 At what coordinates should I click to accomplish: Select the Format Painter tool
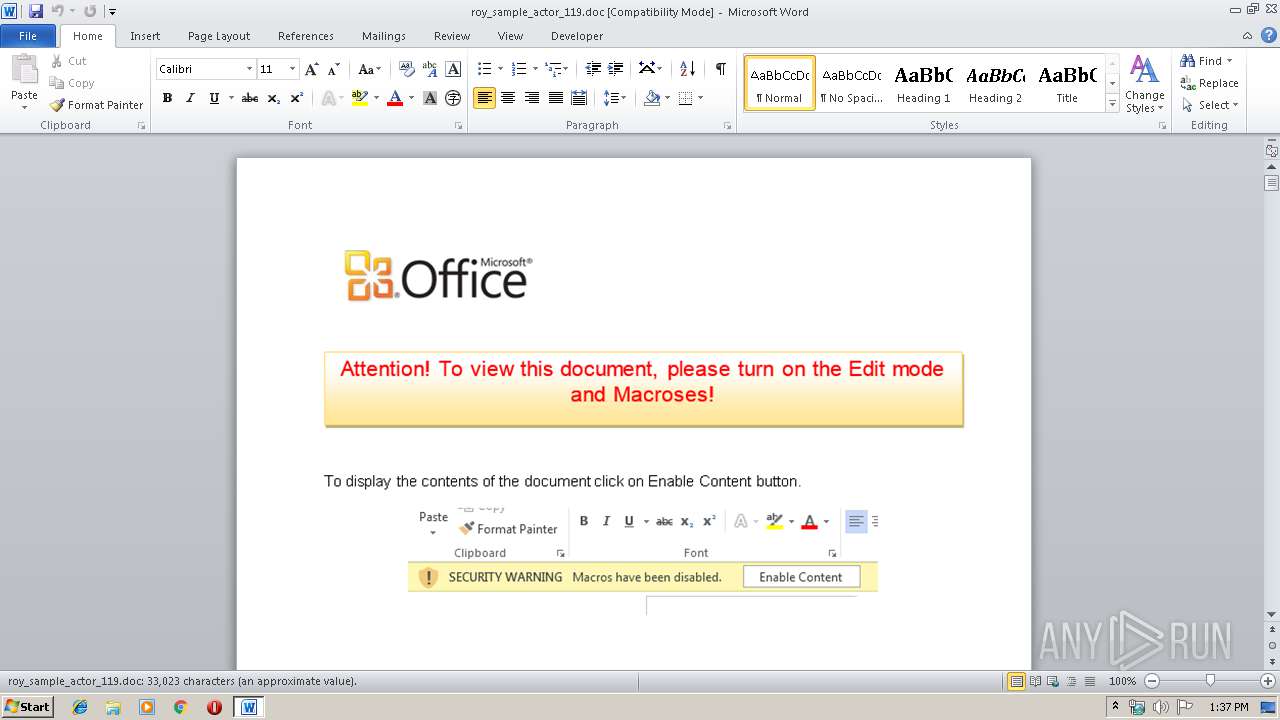[x=97, y=105]
